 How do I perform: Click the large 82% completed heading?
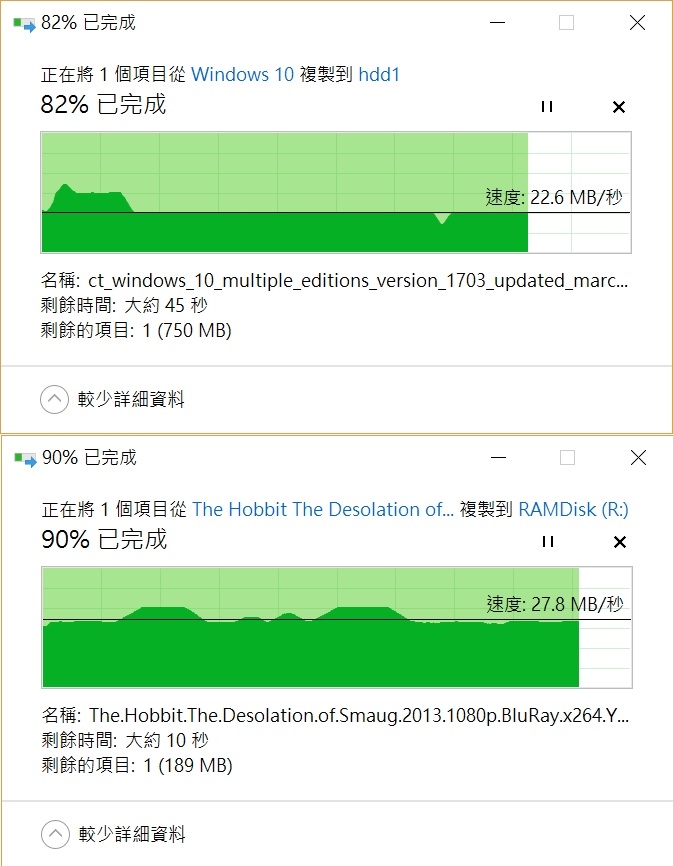coord(103,104)
